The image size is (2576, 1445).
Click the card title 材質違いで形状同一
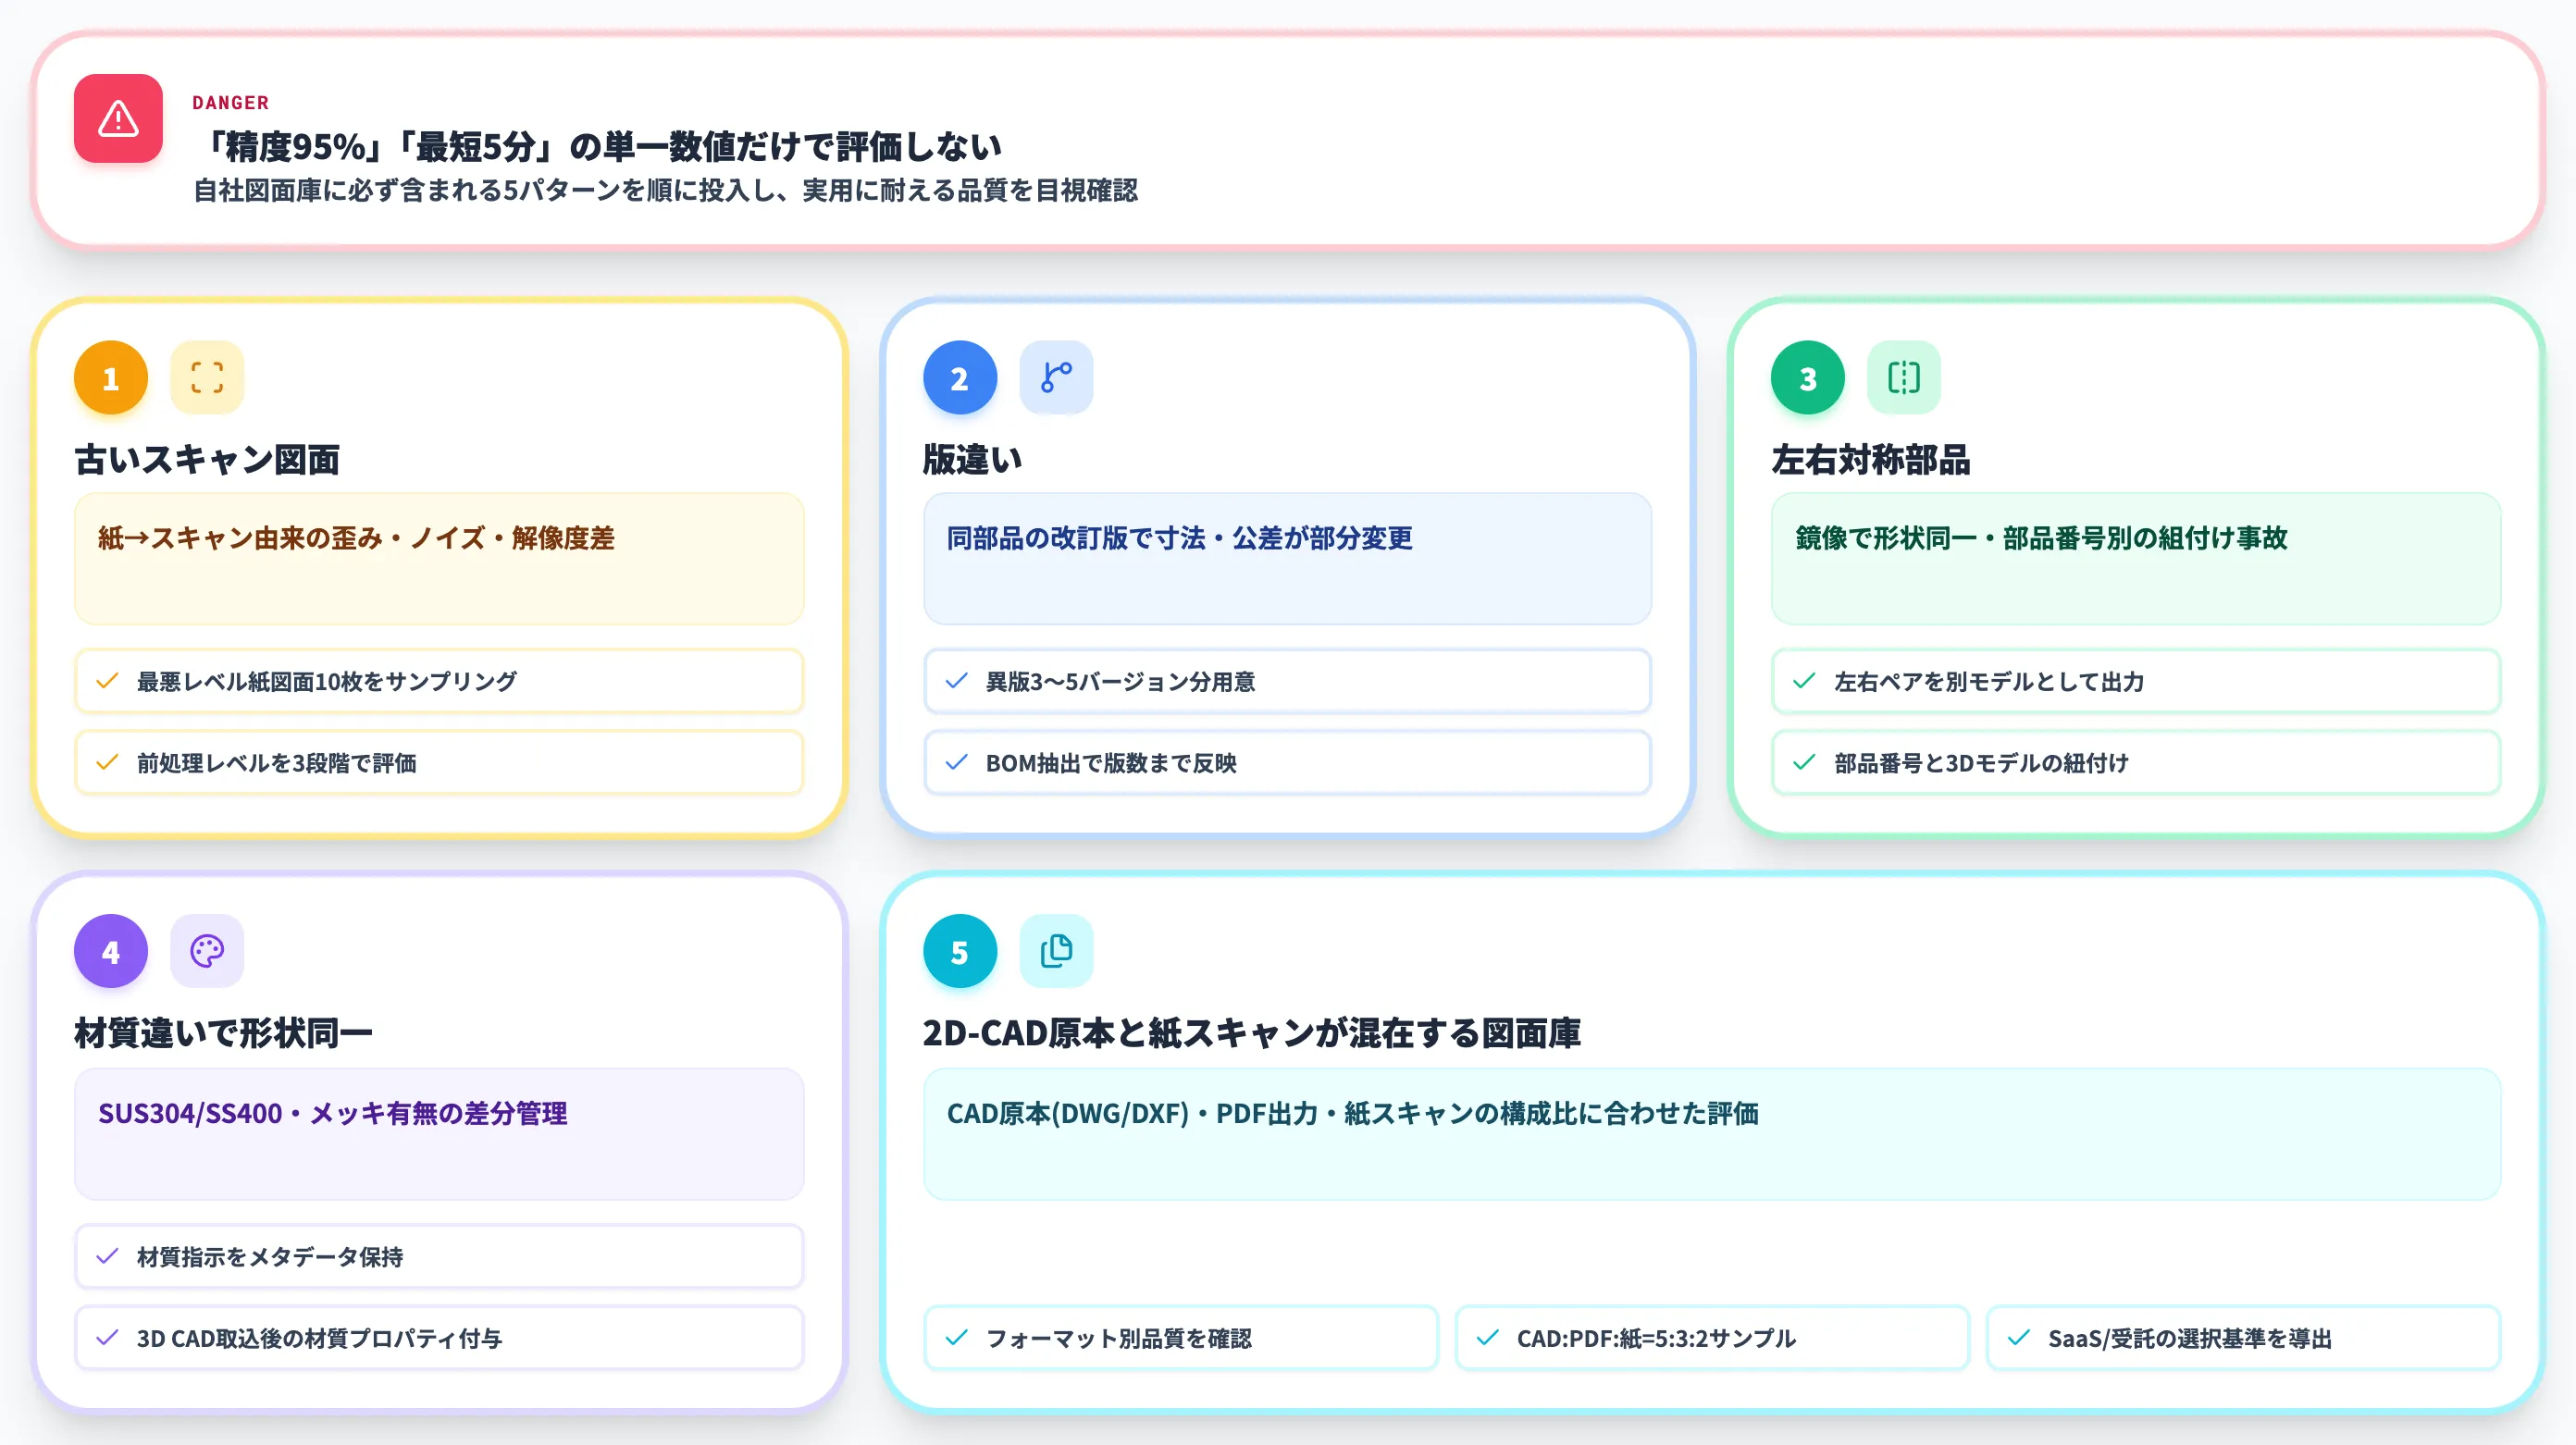223,1033
